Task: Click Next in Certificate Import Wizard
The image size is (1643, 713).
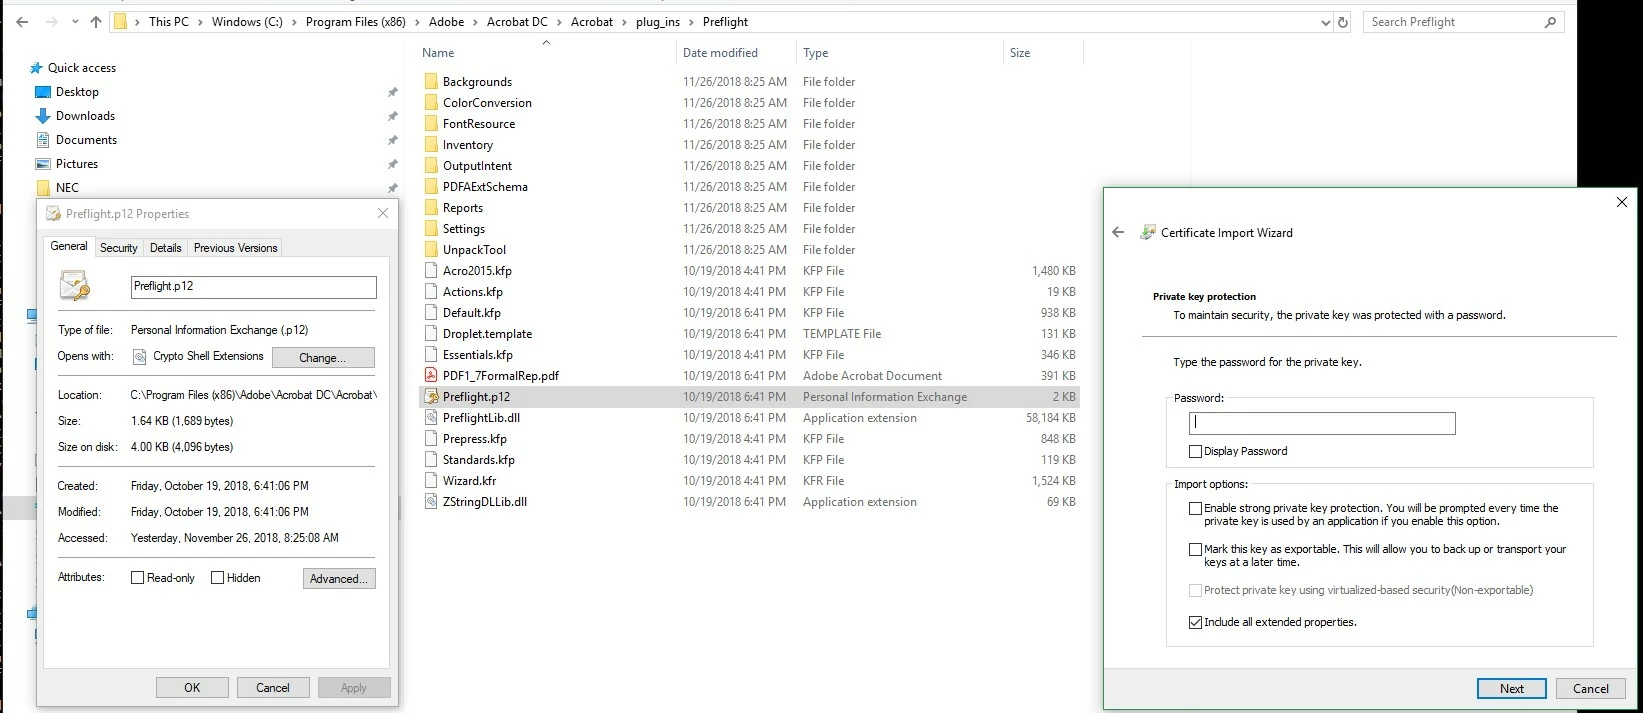Action: [x=1512, y=688]
